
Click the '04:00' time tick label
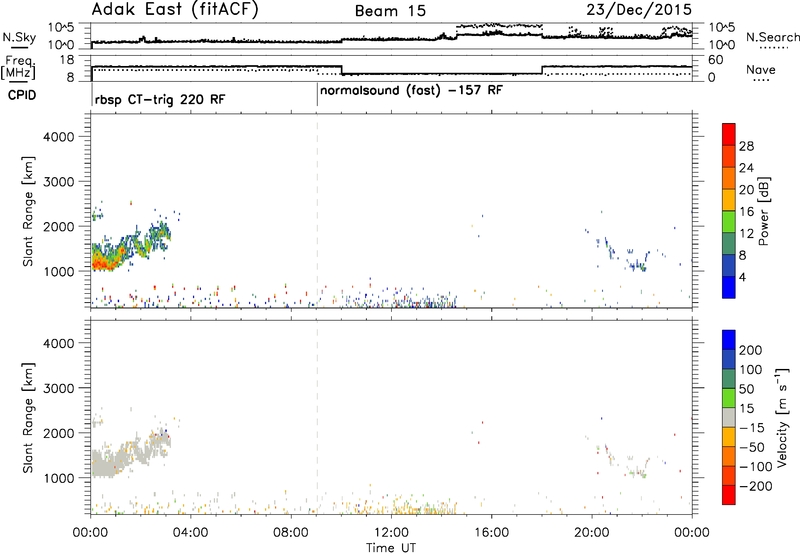(x=190, y=533)
